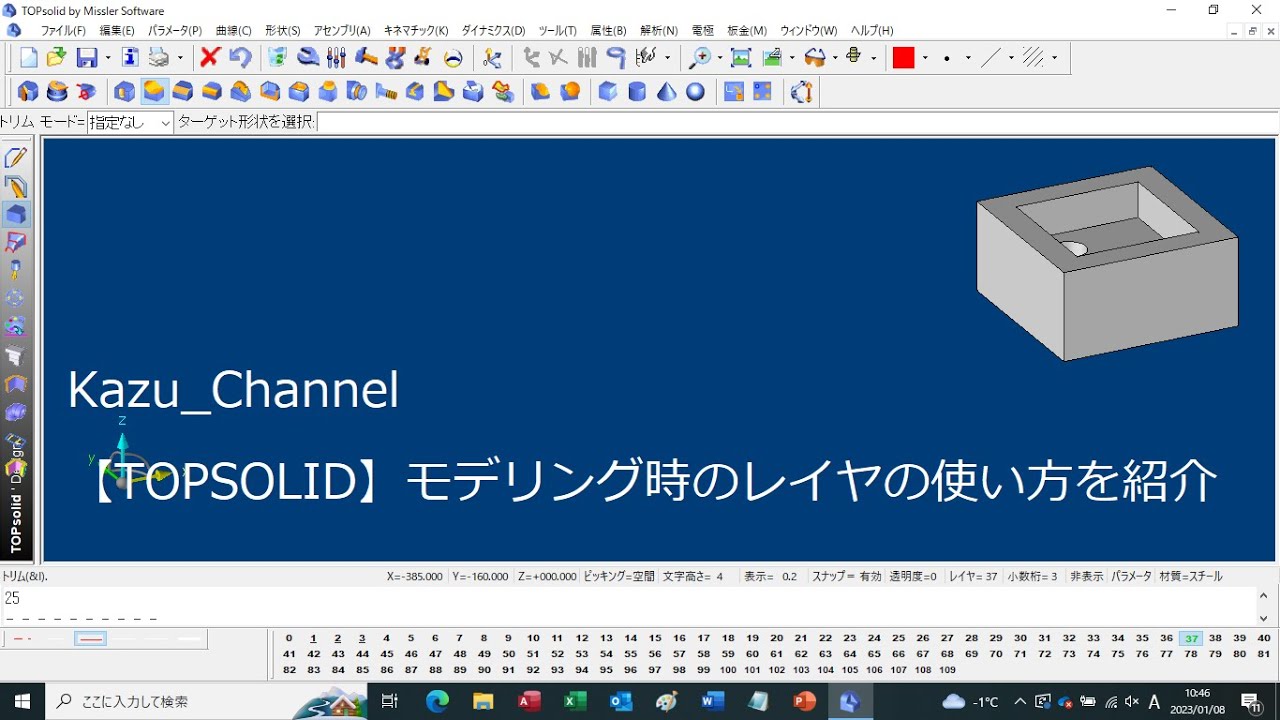Toggle layer 0 in the layer bar
Screen dimensions: 1280x720
tap(289, 638)
